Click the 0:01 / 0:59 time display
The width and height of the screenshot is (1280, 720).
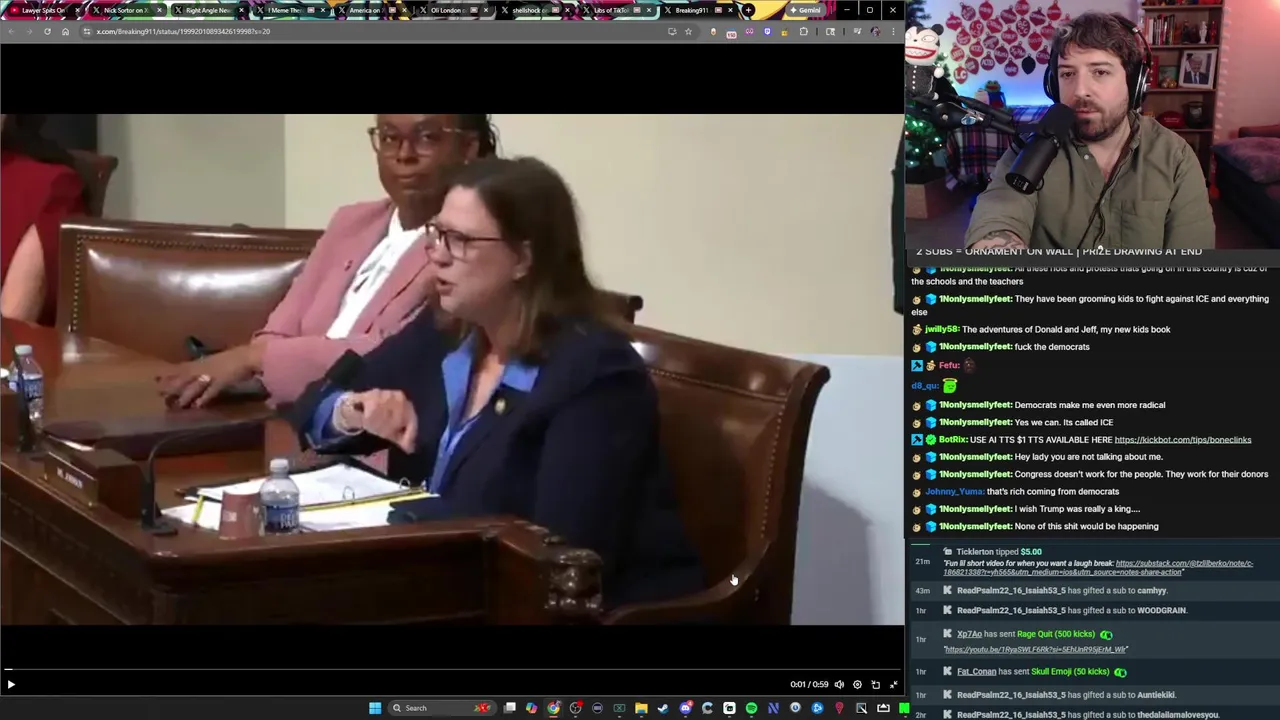coord(809,685)
